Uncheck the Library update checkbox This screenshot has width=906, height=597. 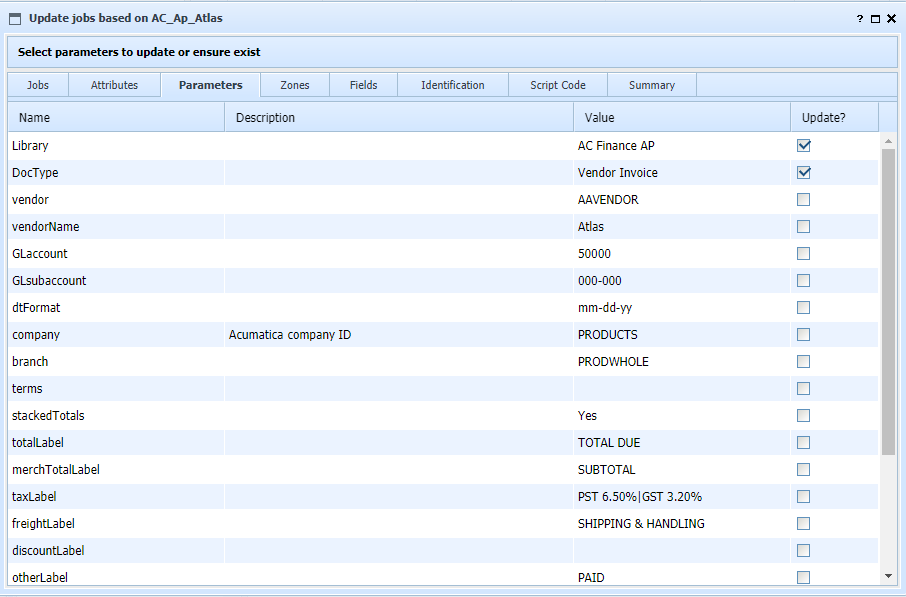(x=804, y=146)
